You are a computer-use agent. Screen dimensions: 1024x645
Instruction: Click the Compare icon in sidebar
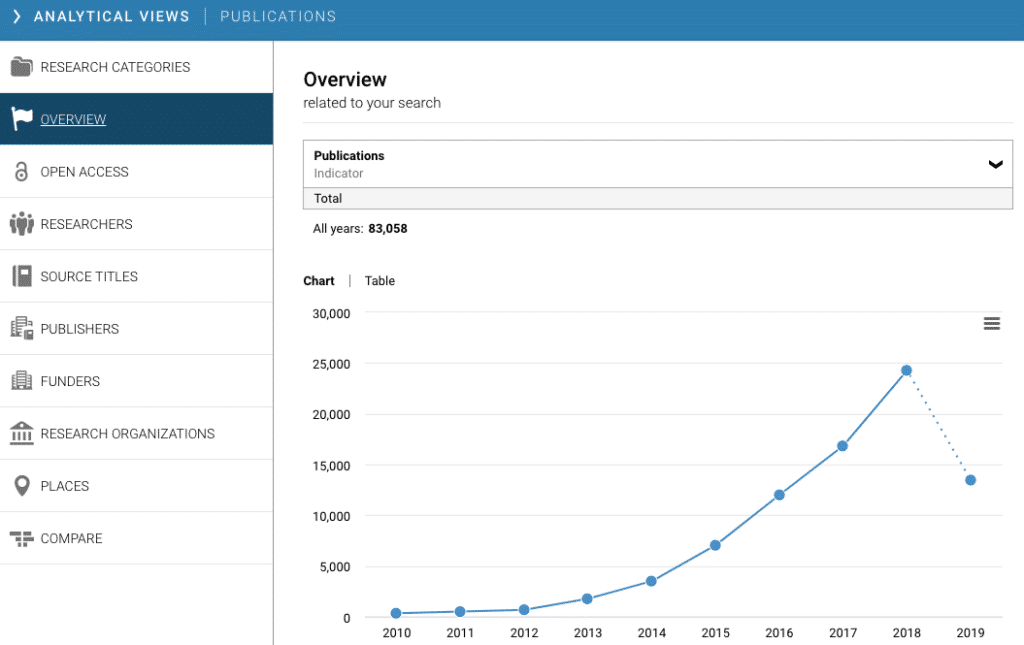21,538
